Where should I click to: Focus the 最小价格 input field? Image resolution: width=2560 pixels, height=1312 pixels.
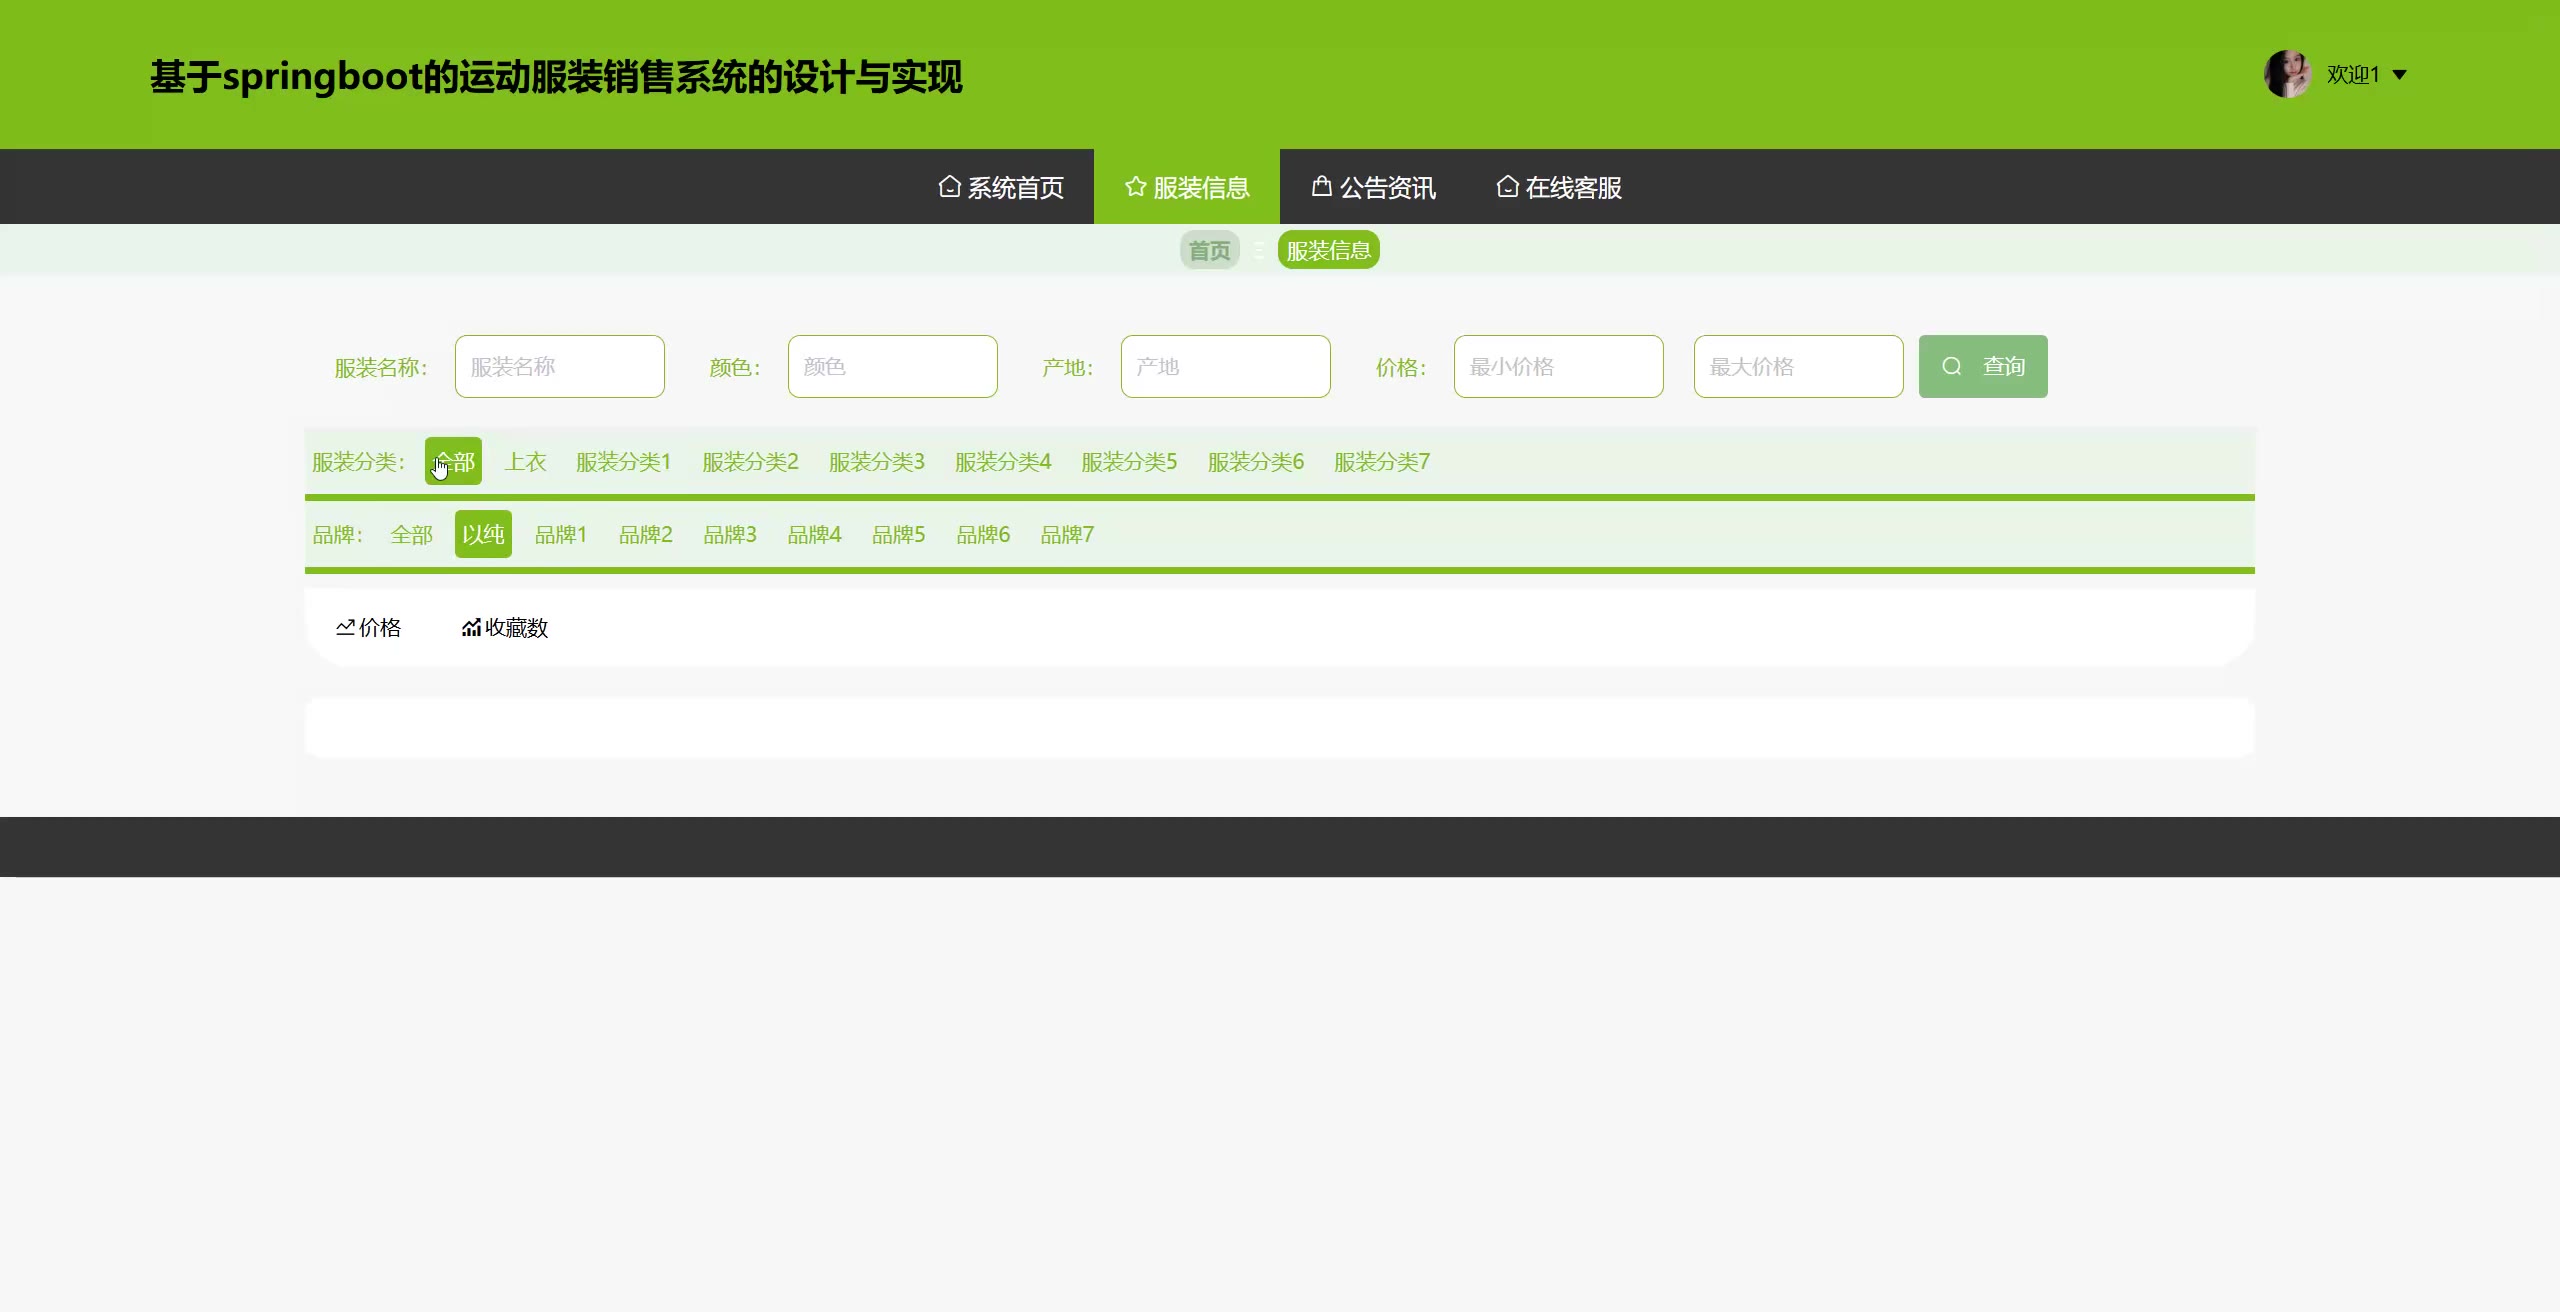[1558, 367]
